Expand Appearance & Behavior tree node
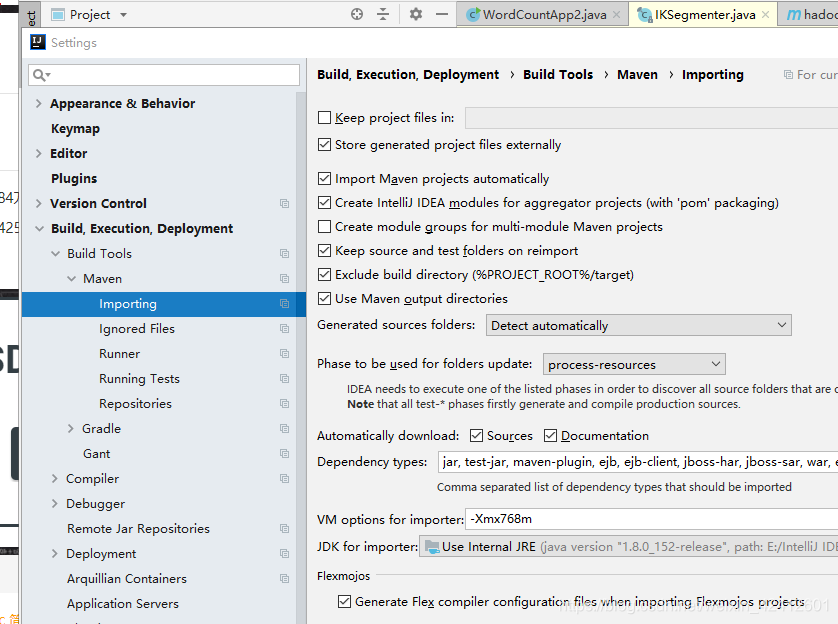838x624 pixels. point(38,104)
